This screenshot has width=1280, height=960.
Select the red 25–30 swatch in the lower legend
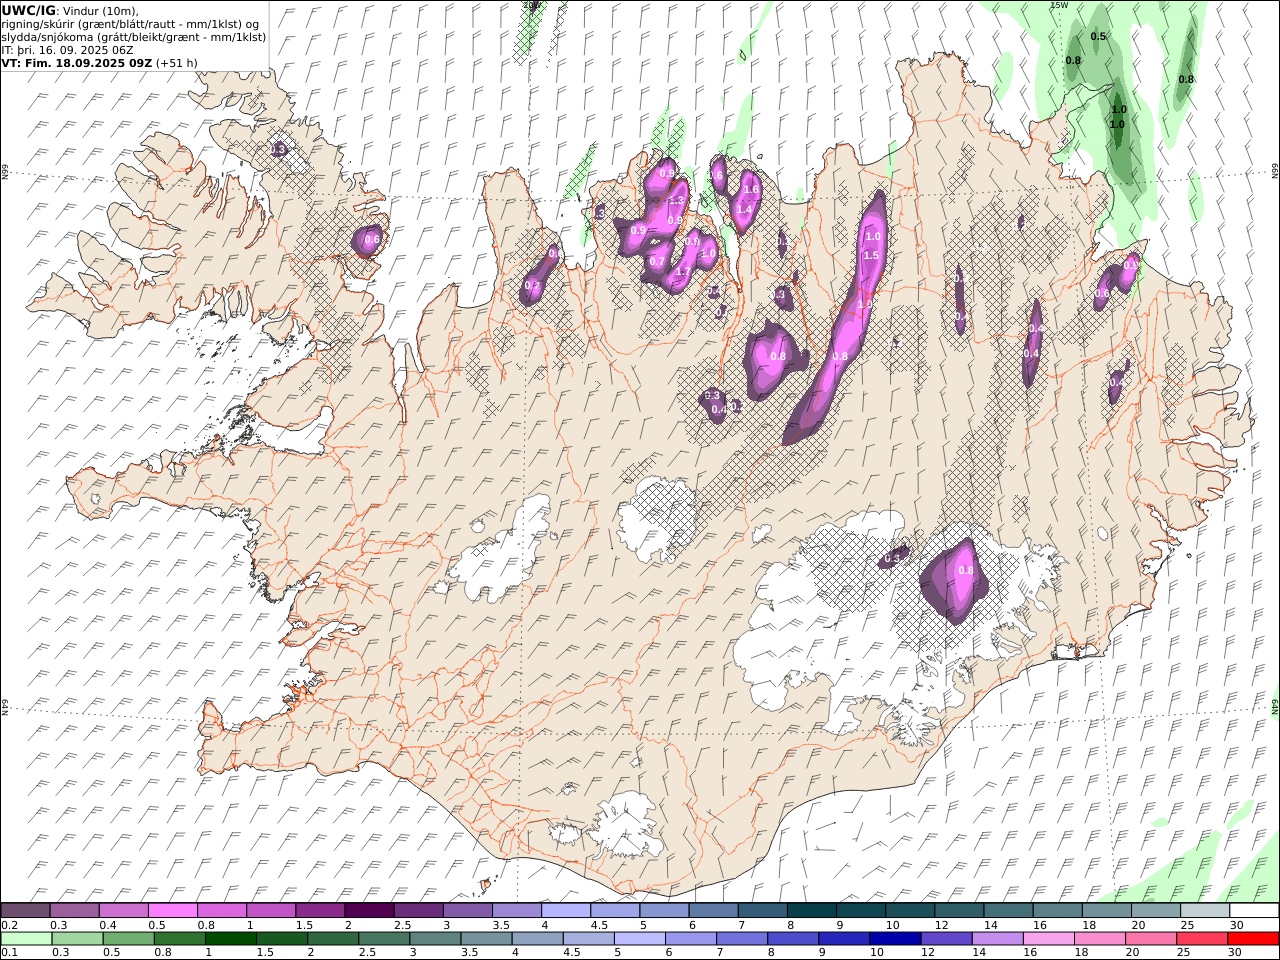coord(1202,939)
